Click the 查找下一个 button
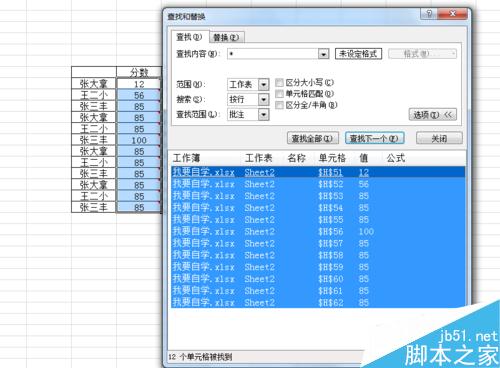The image size is (500, 368). pos(374,138)
